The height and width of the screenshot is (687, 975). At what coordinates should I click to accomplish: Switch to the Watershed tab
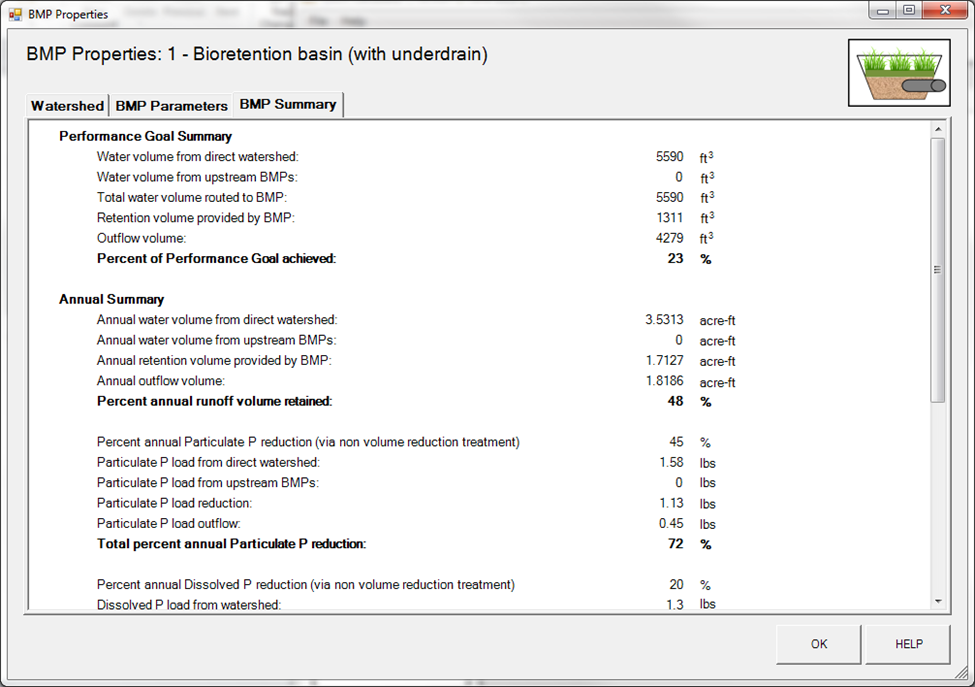tap(67, 106)
